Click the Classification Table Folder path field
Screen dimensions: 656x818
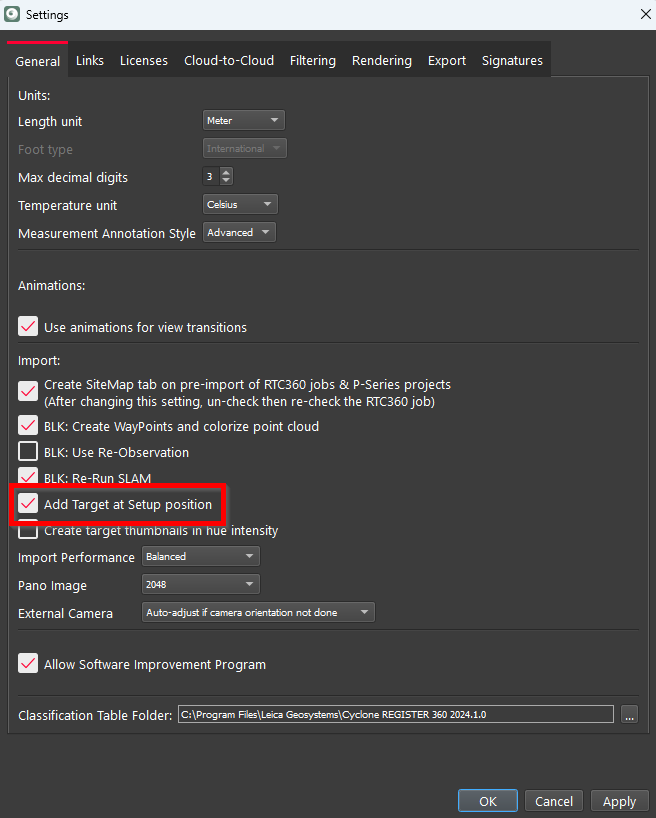pyautogui.click(x=395, y=714)
